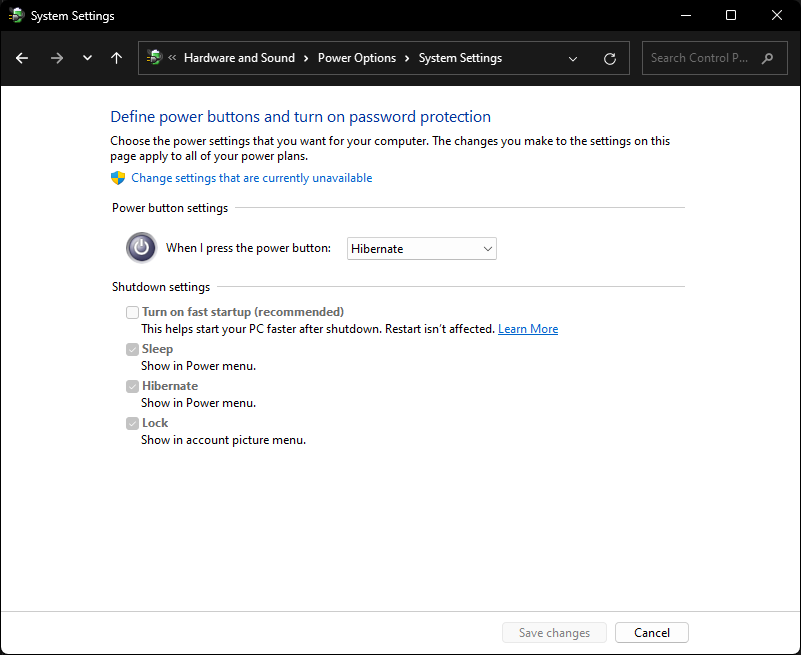Maximize the System Settings window

tap(731, 15)
